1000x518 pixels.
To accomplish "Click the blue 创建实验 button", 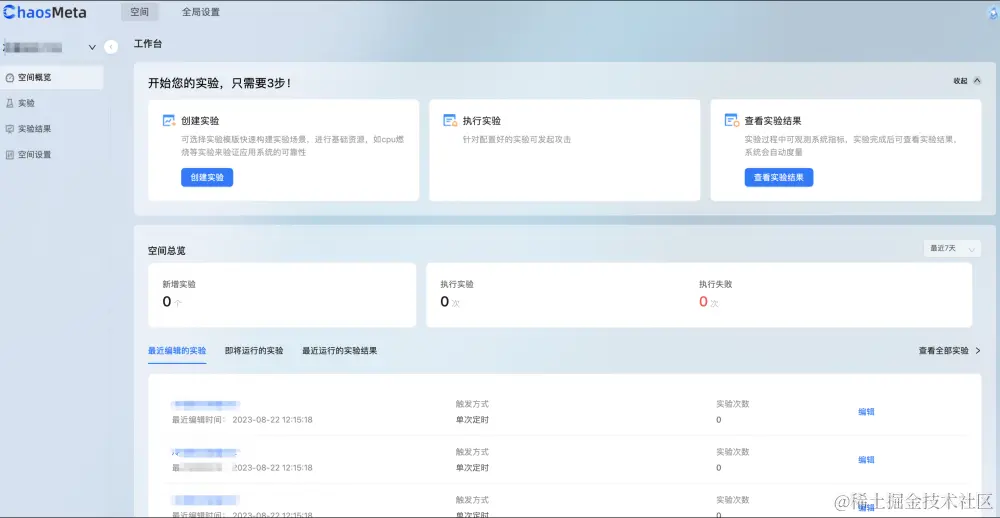I will 207,177.
